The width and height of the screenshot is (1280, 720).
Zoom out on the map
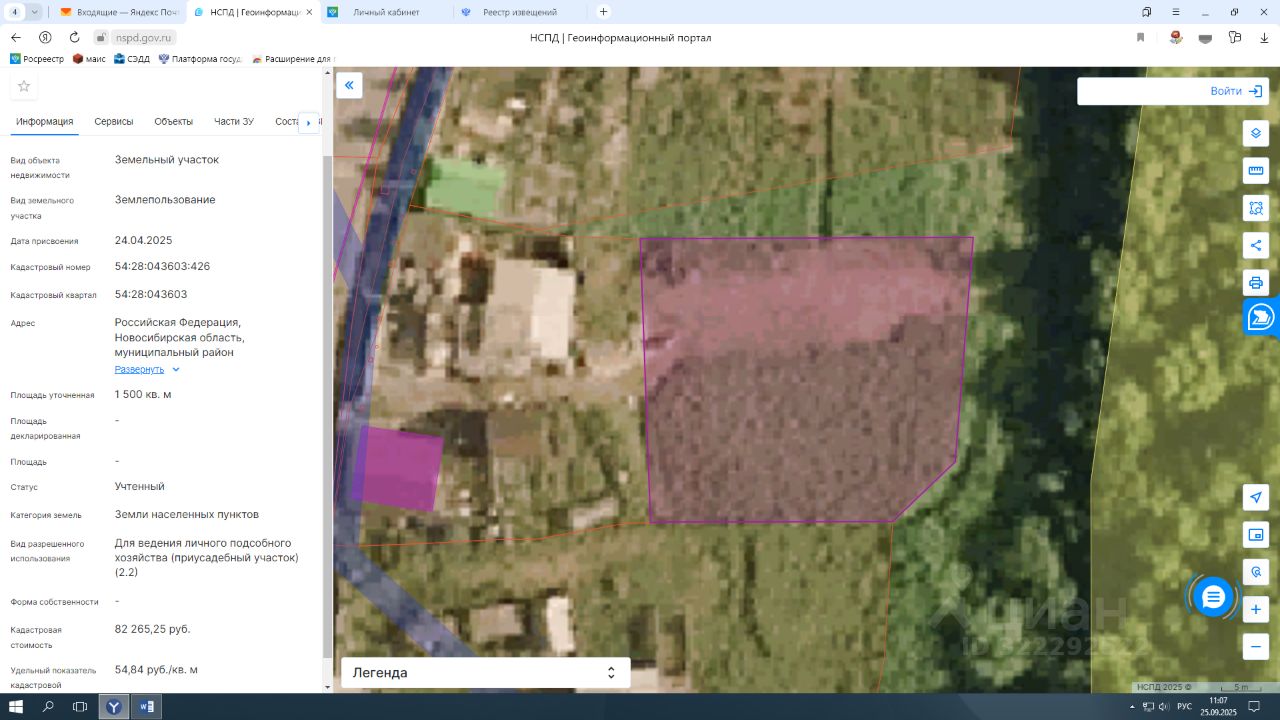pyautogui.click(x=1256, y=646)
